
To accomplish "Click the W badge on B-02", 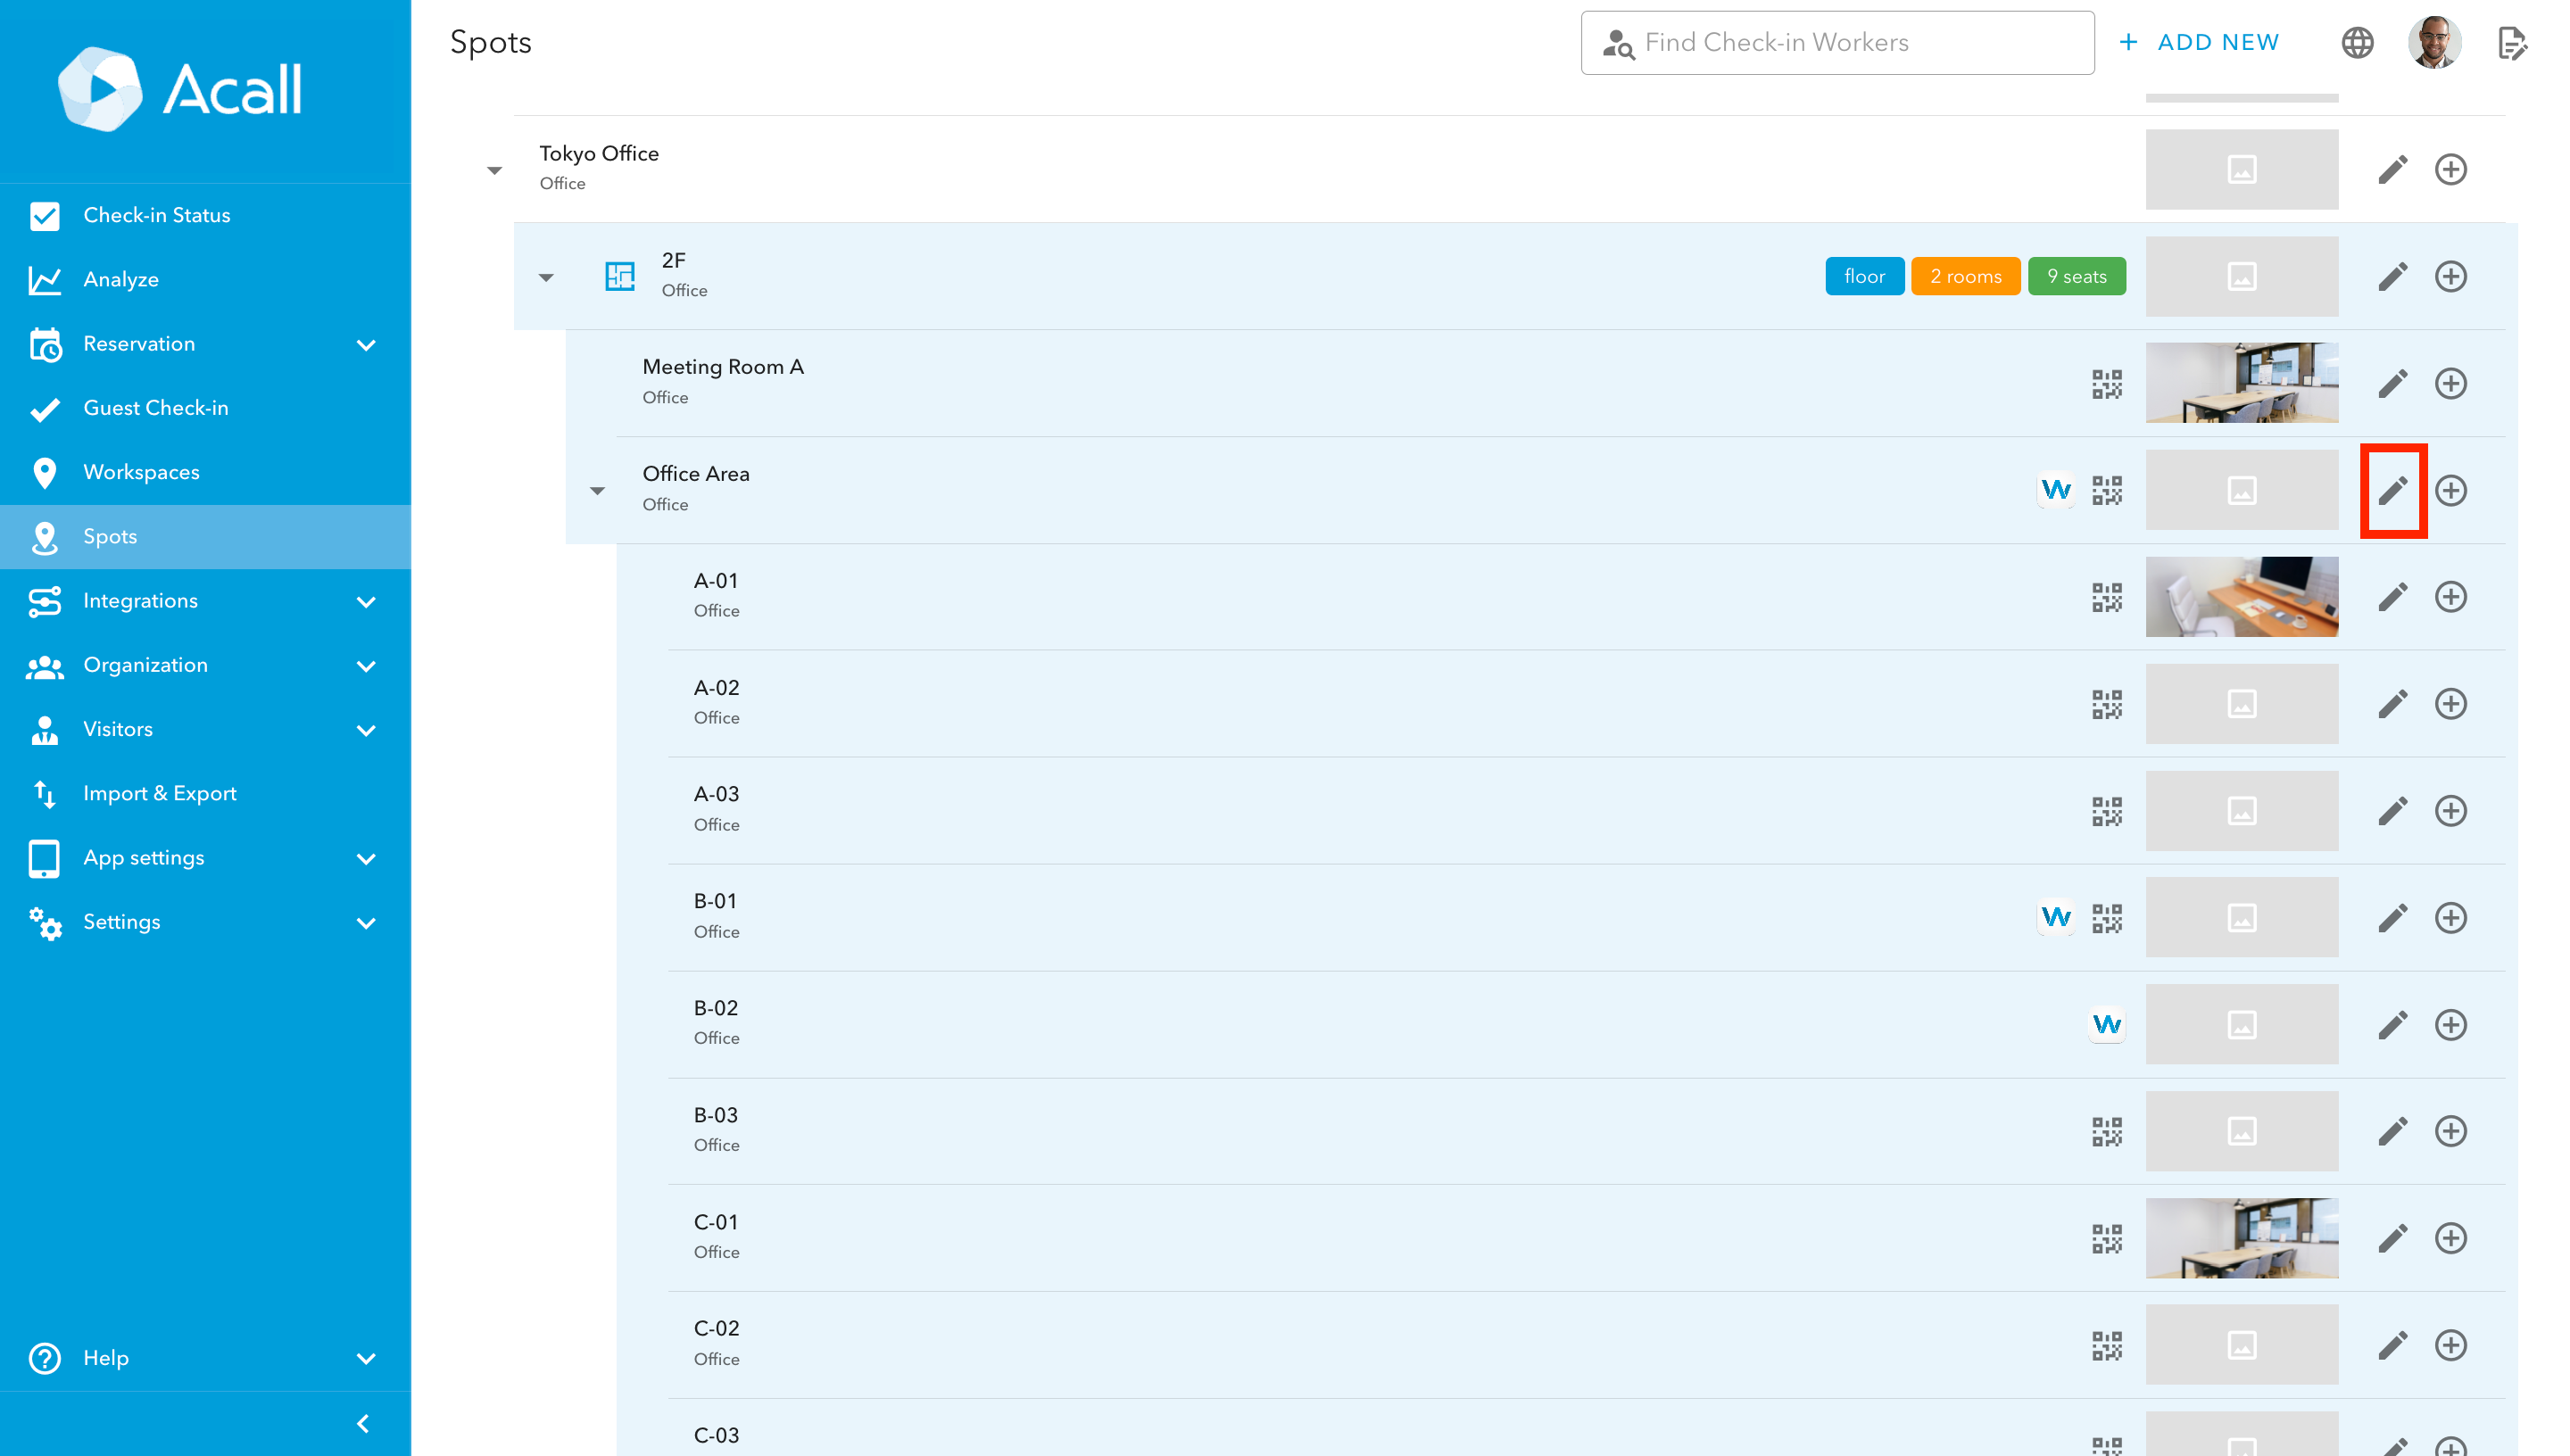I will (2106, 1024).
